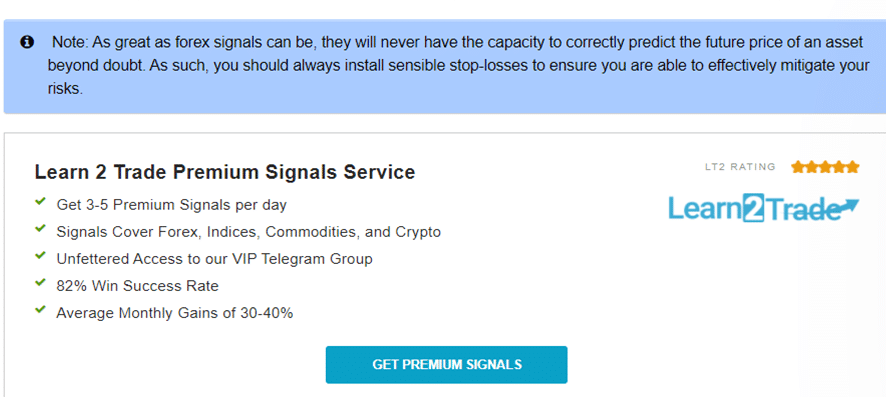Click the checkmark beside Average Monthly Gains

click(x=40, y=310)
